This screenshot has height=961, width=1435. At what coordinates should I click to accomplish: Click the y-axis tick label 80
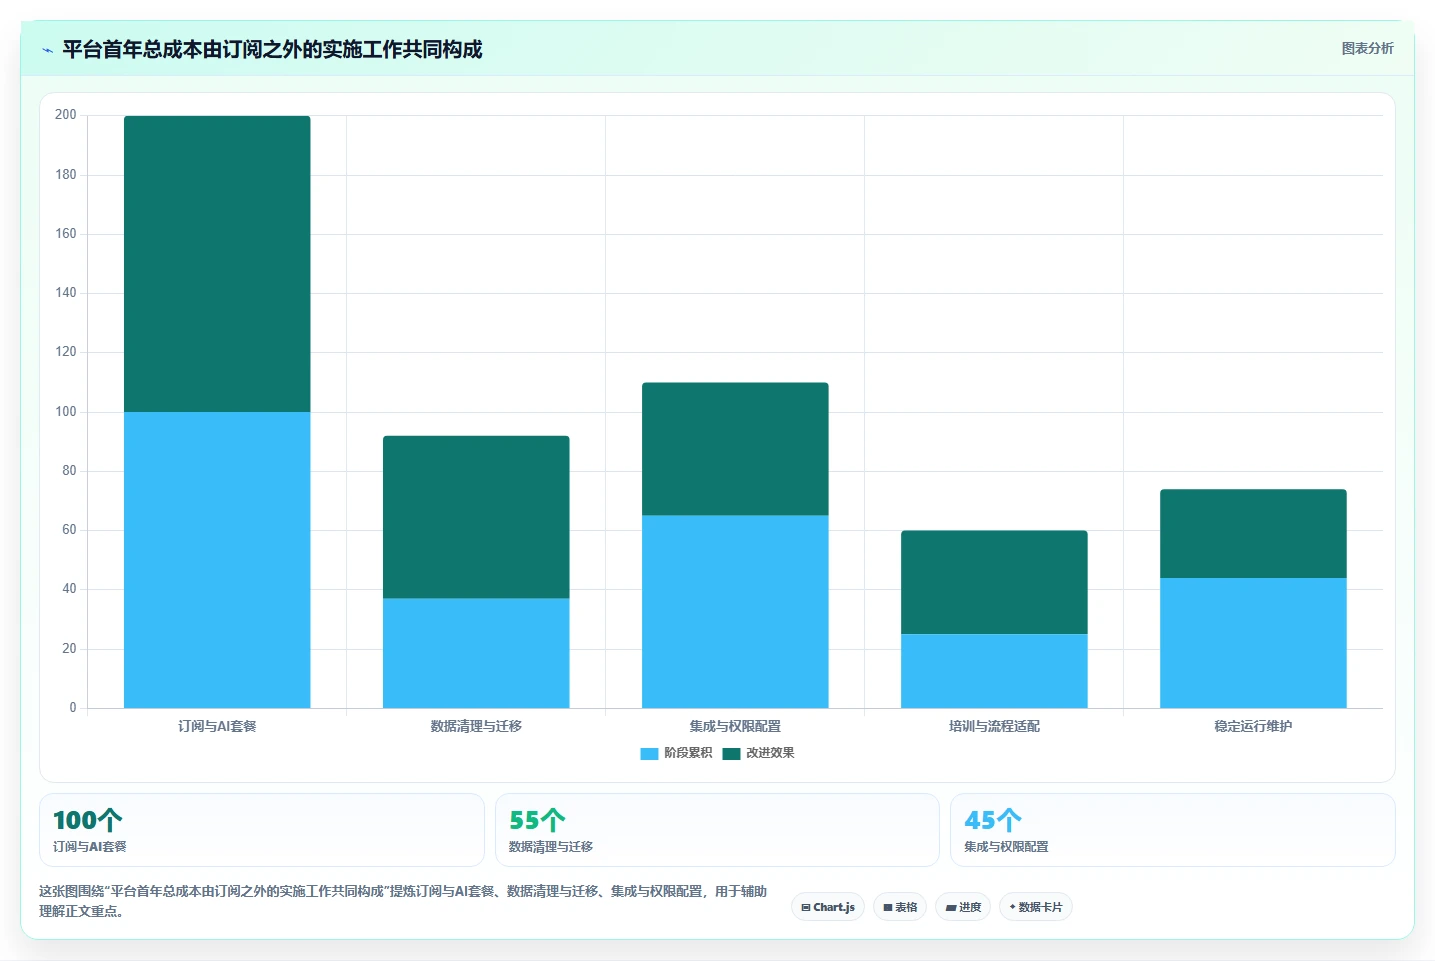click(69, 471)
